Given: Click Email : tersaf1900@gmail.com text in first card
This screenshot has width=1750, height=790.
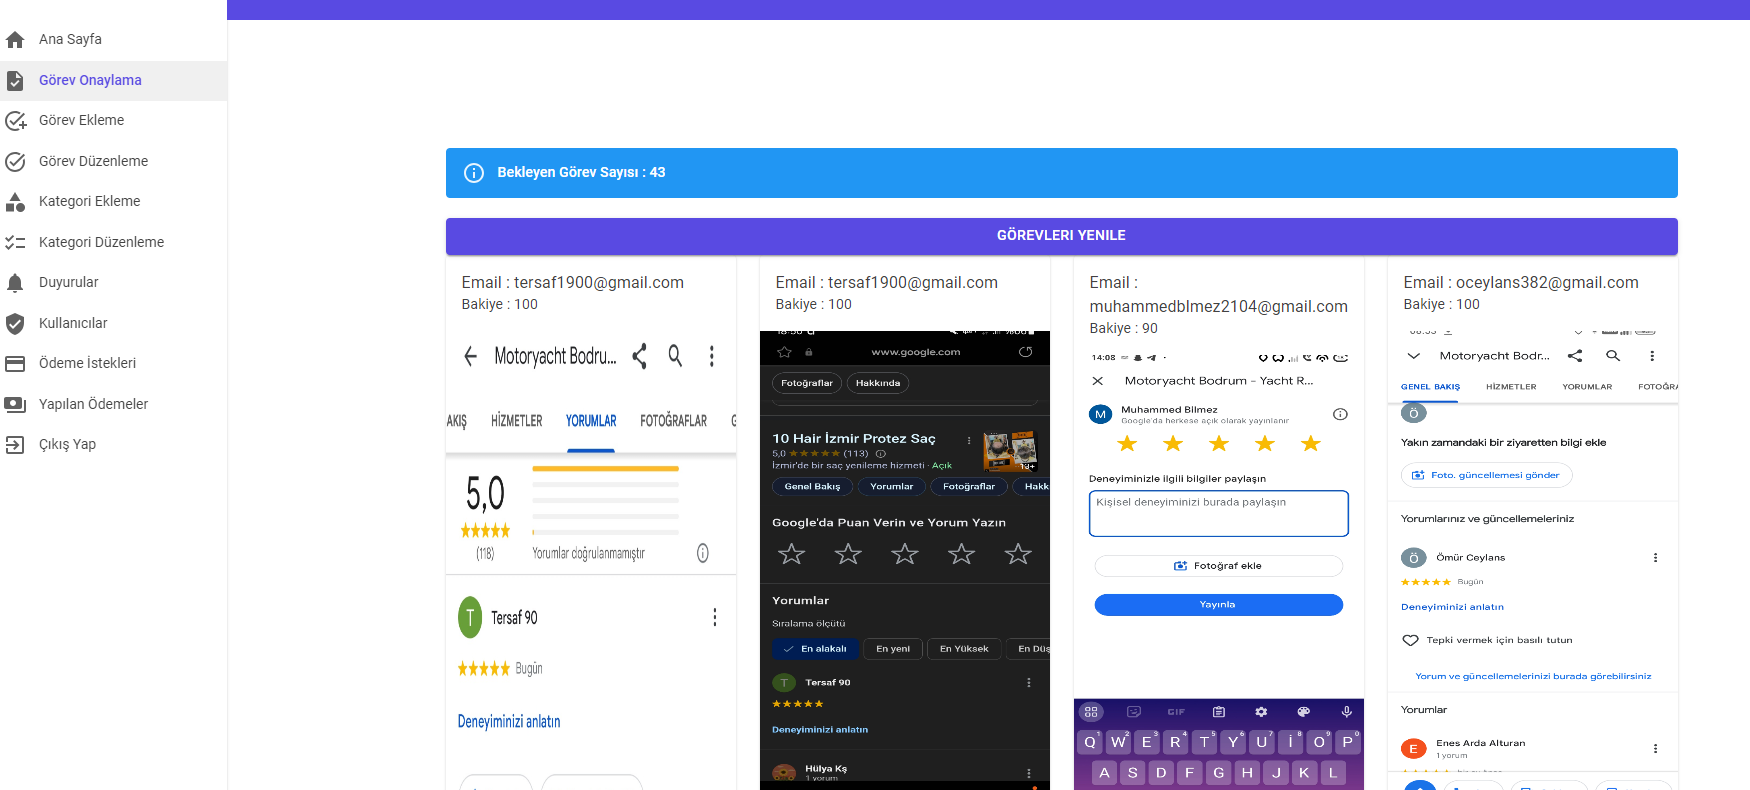Looking at the screenshot, I should [573, 283].
